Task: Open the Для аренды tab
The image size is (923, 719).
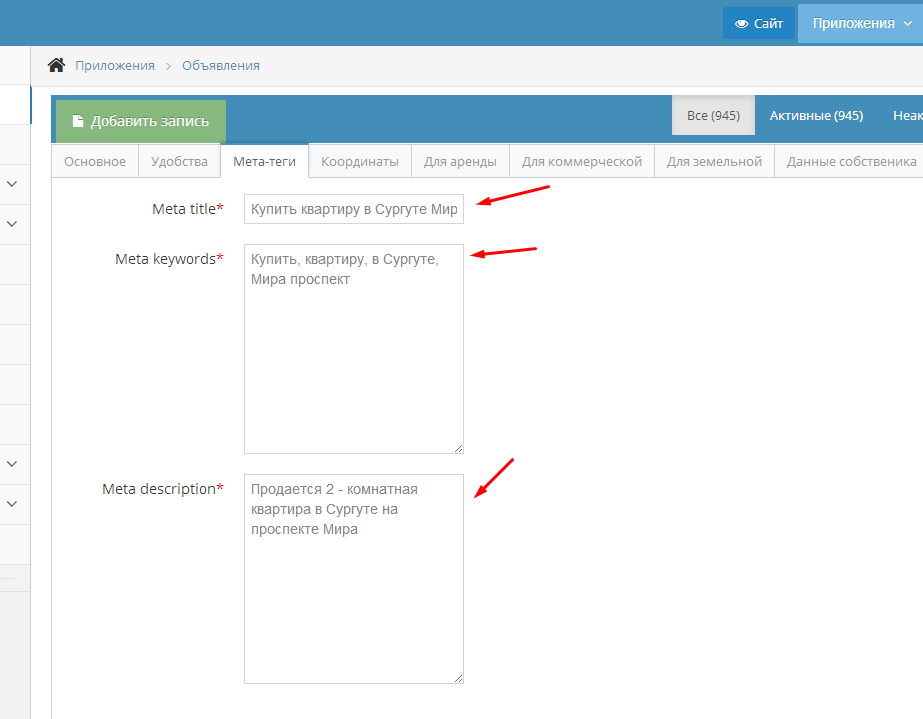Action: click(x=460, y=161)
